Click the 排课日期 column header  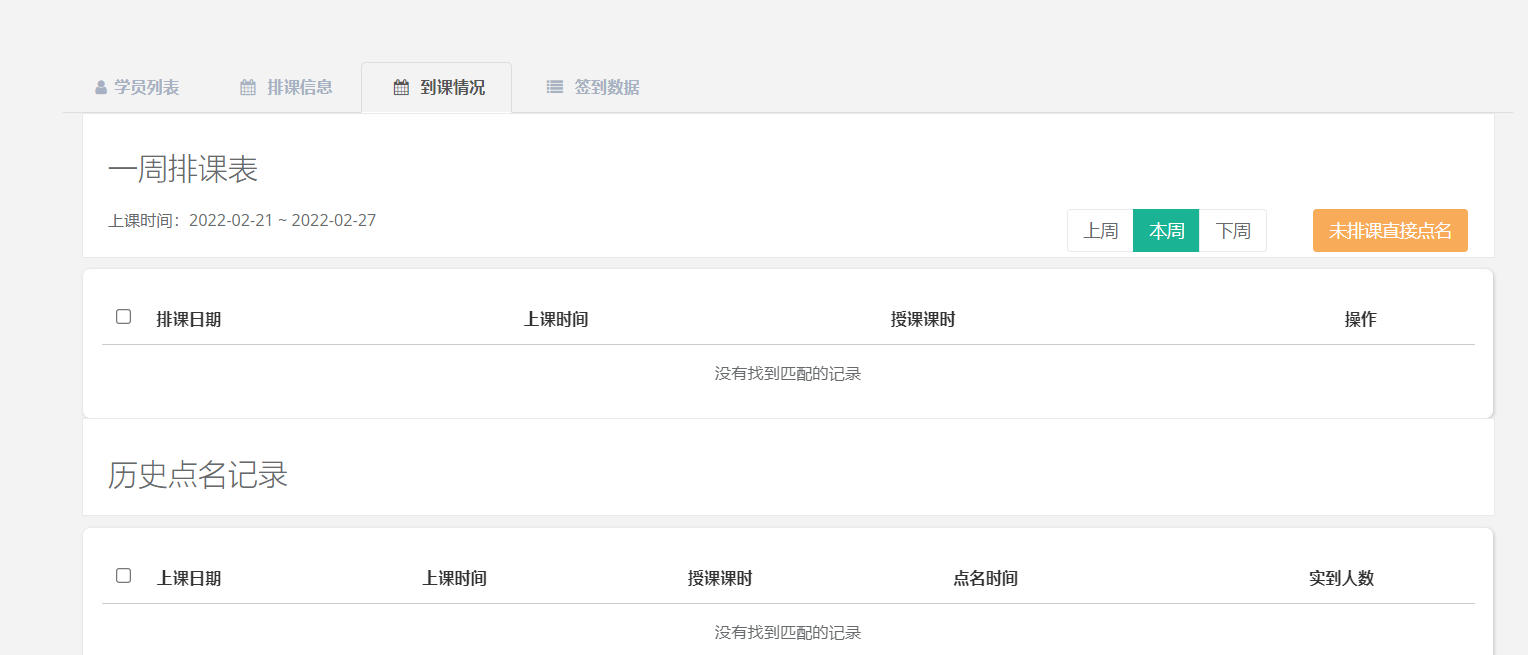(189, 320)
